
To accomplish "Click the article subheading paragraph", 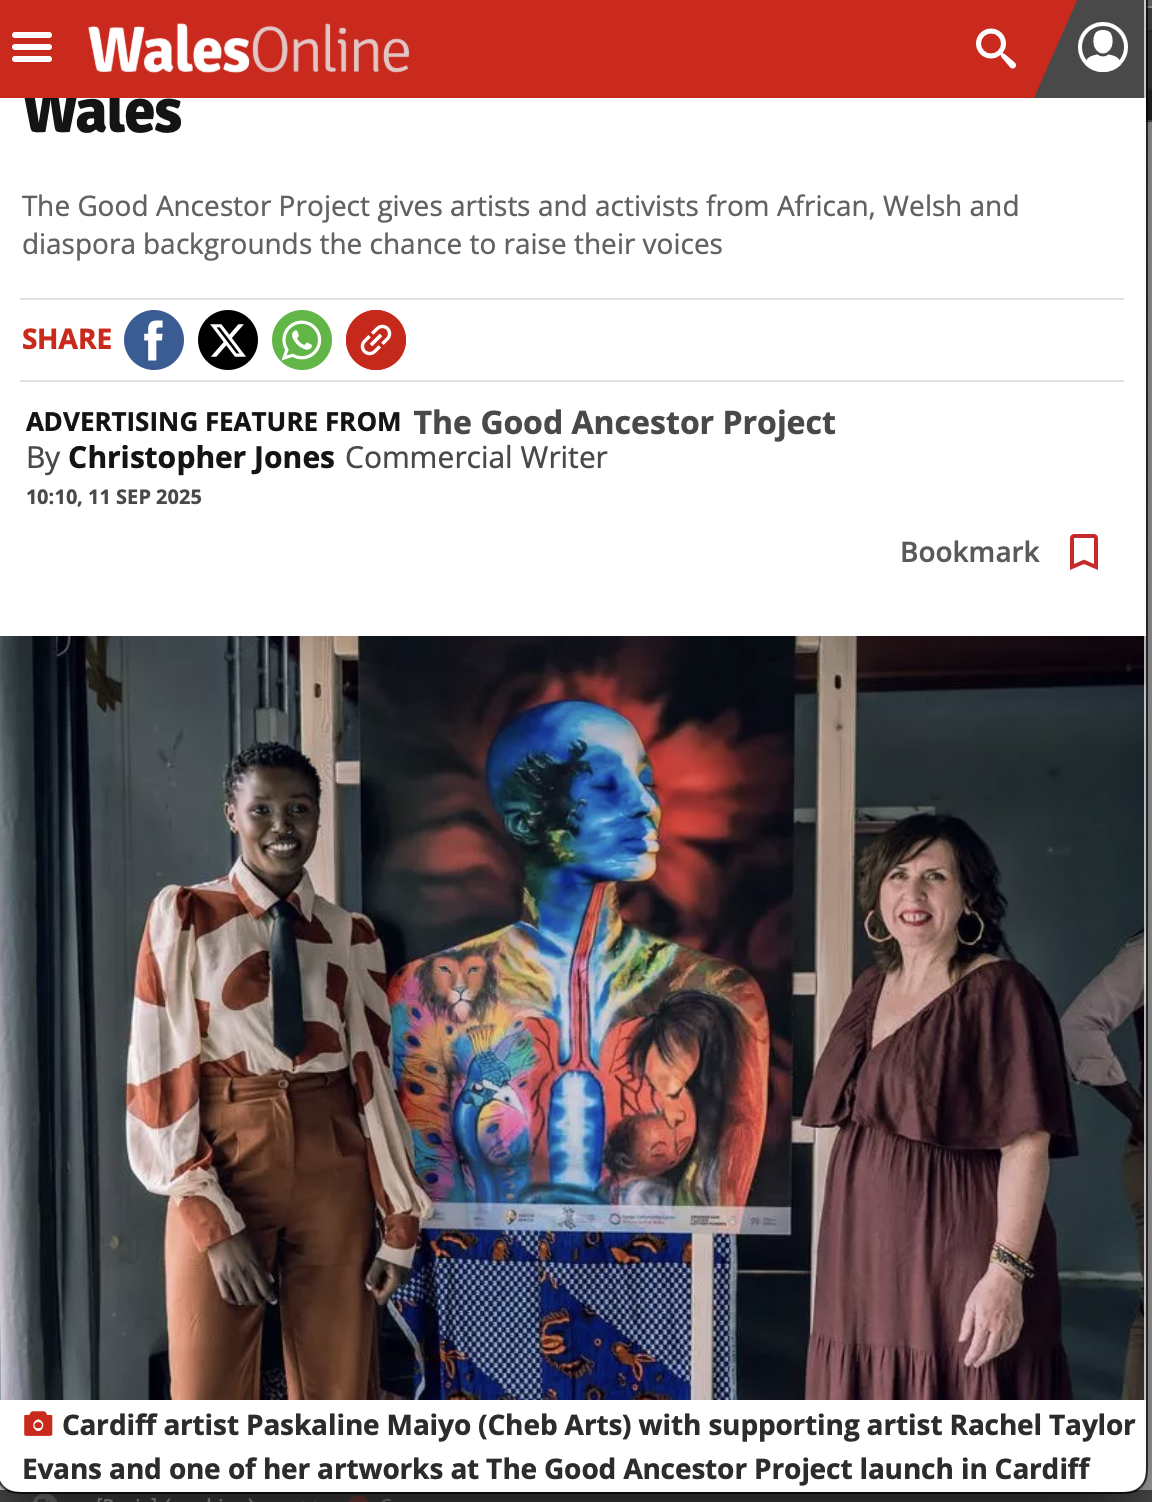I will (x=520, y=225).
